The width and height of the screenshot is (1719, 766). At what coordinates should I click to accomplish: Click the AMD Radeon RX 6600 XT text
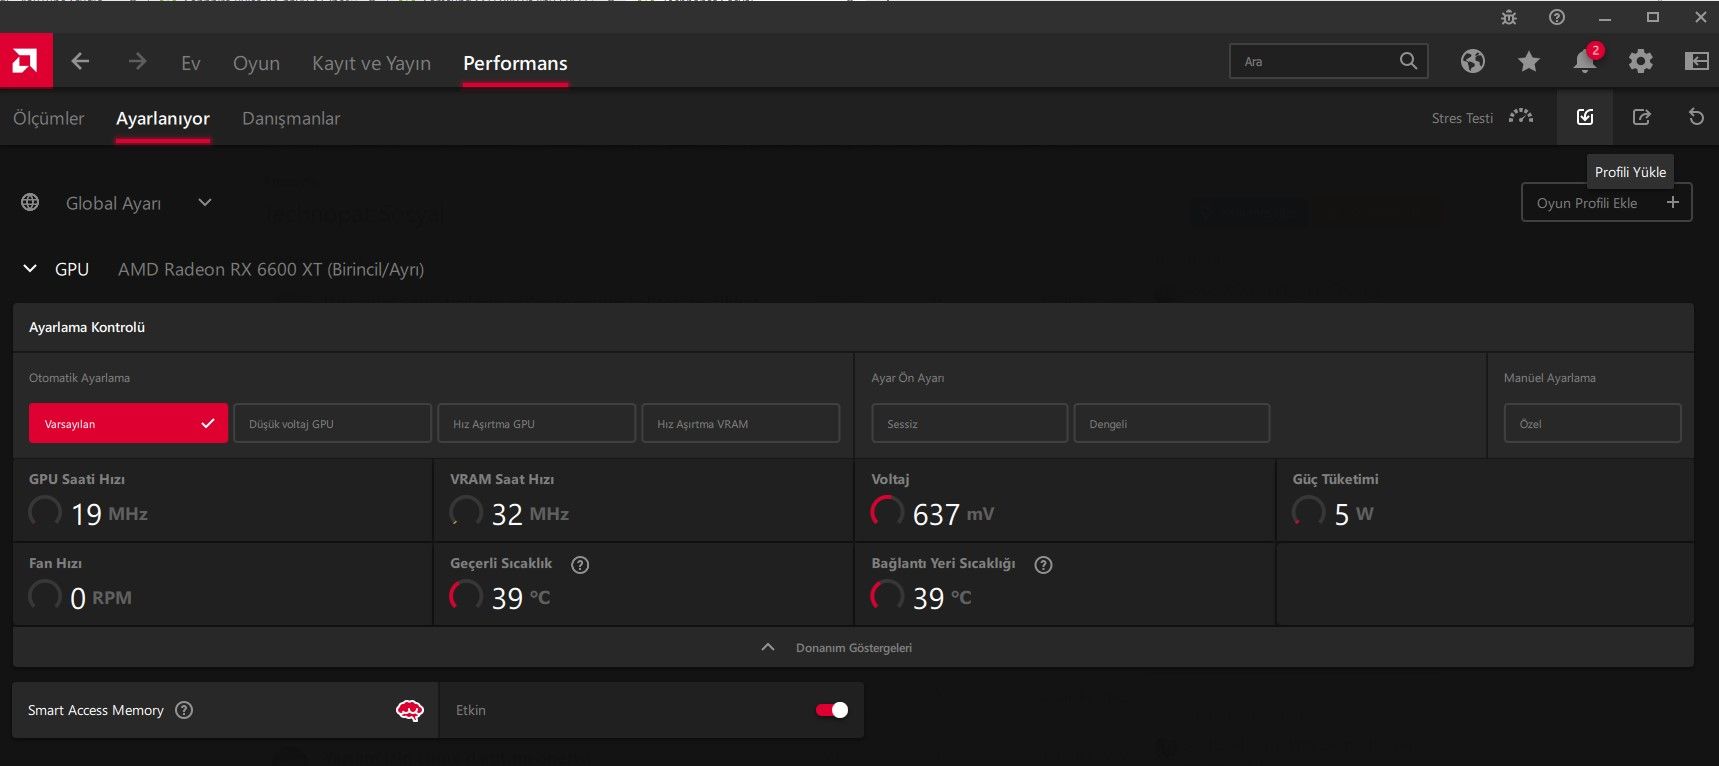271,269
